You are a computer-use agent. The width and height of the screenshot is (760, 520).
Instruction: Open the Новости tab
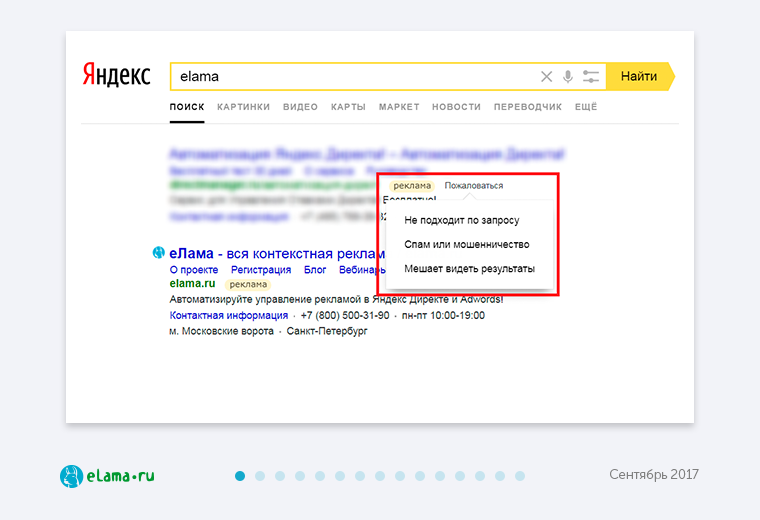pos(456,107)
